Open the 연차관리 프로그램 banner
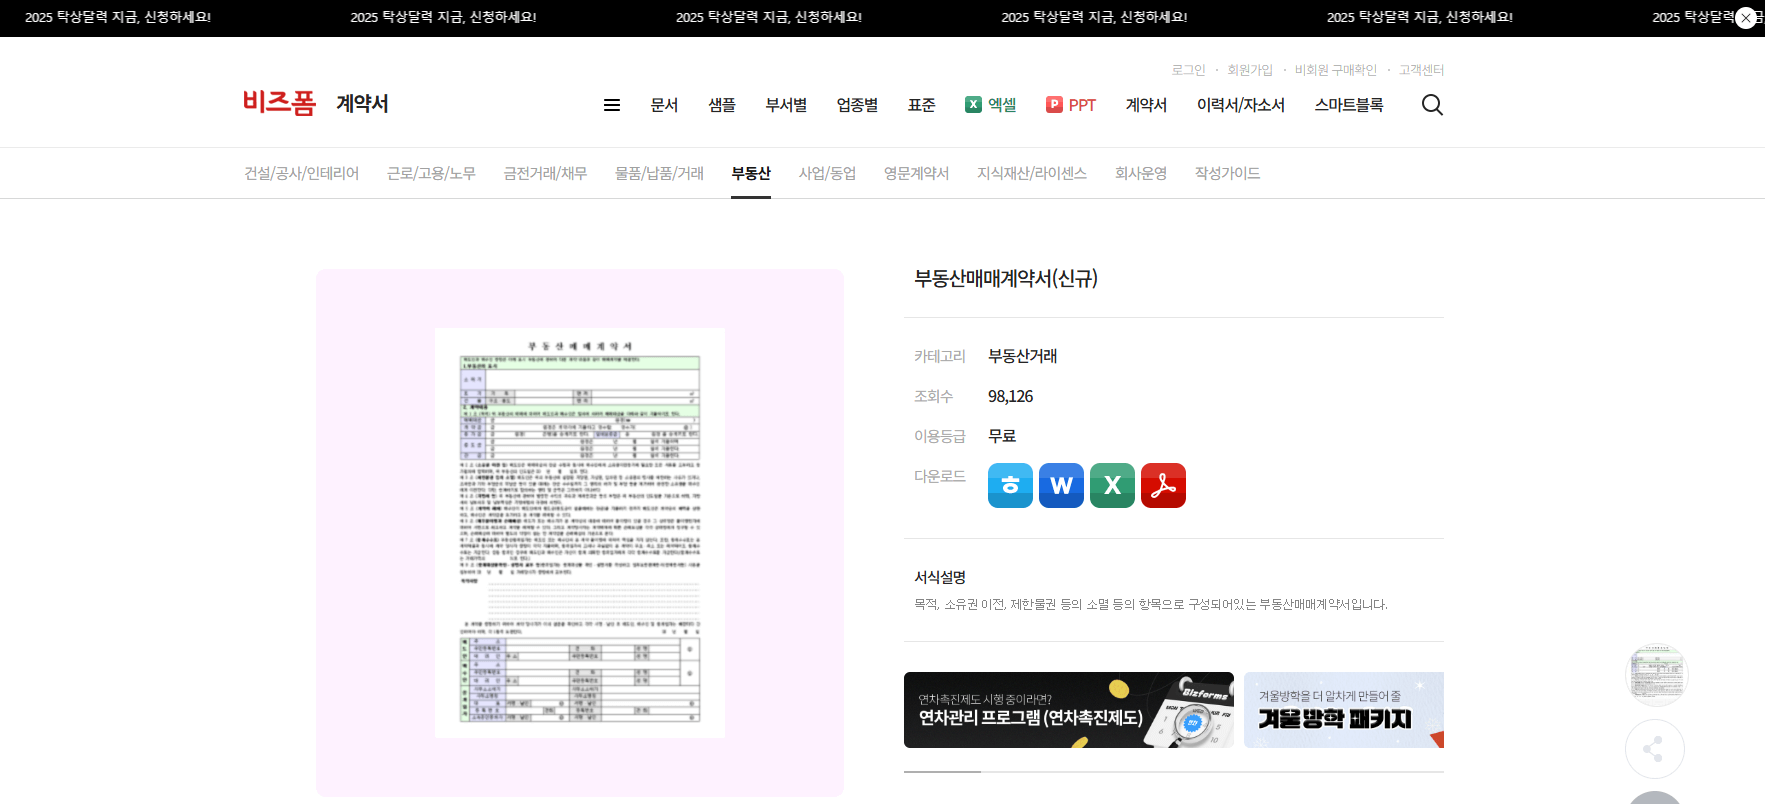 (1069, 710)
